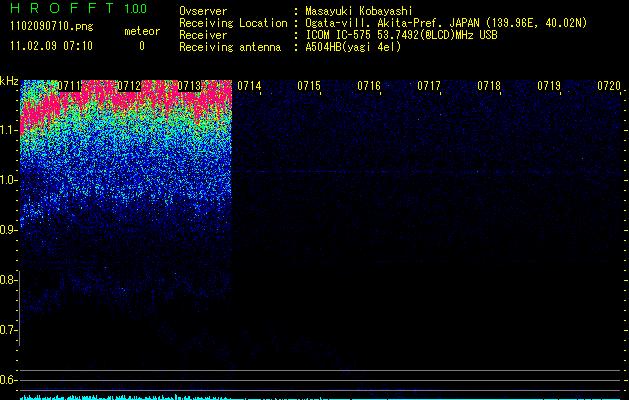Click the 0712 time marker
Screen dimensions: 629x400
pyautogui.click(x=129, y=86)
